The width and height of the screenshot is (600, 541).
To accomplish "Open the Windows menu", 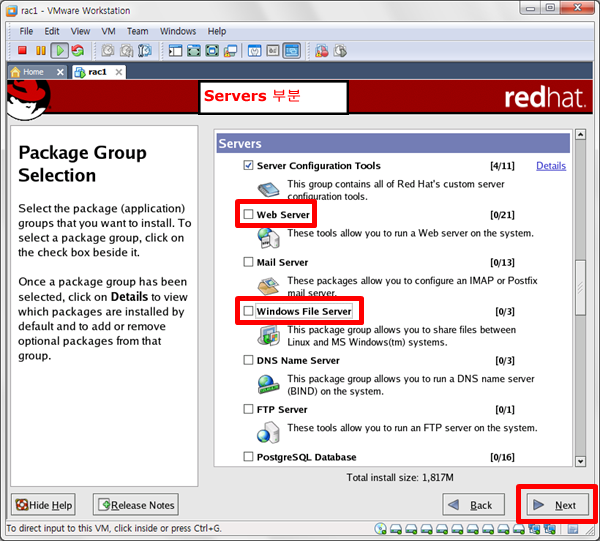I will pyautogui.click(x=178, y=31).
